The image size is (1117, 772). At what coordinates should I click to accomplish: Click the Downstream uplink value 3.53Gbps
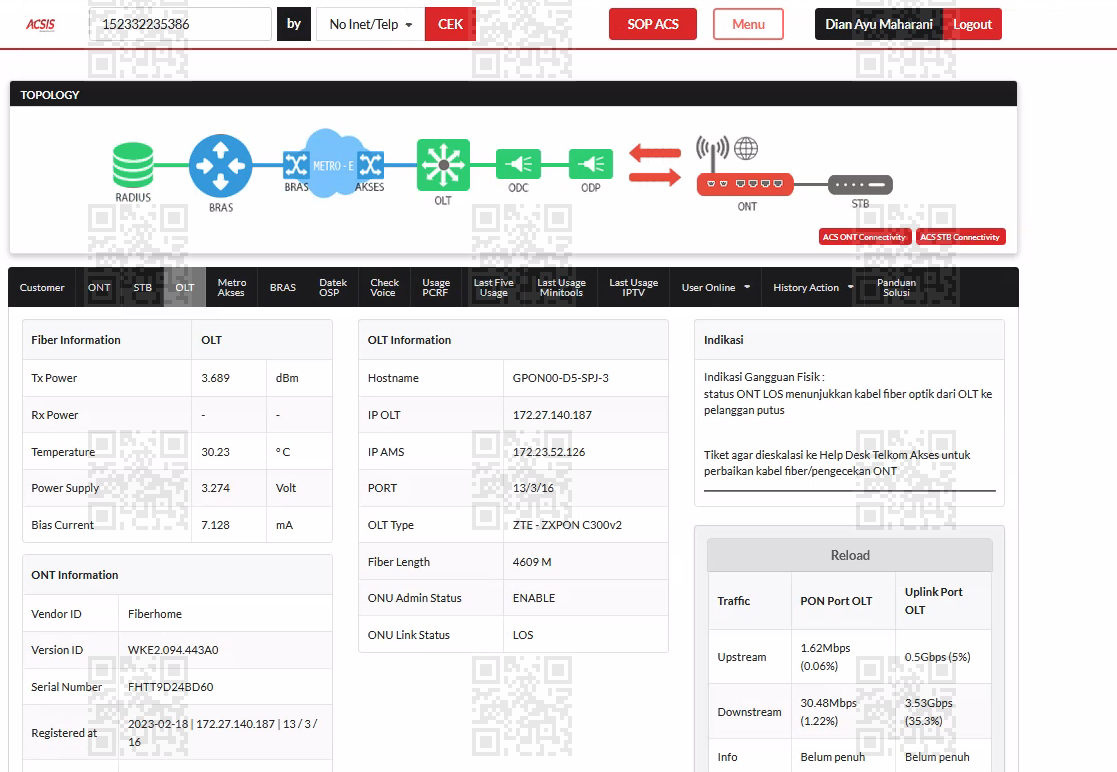928,703
